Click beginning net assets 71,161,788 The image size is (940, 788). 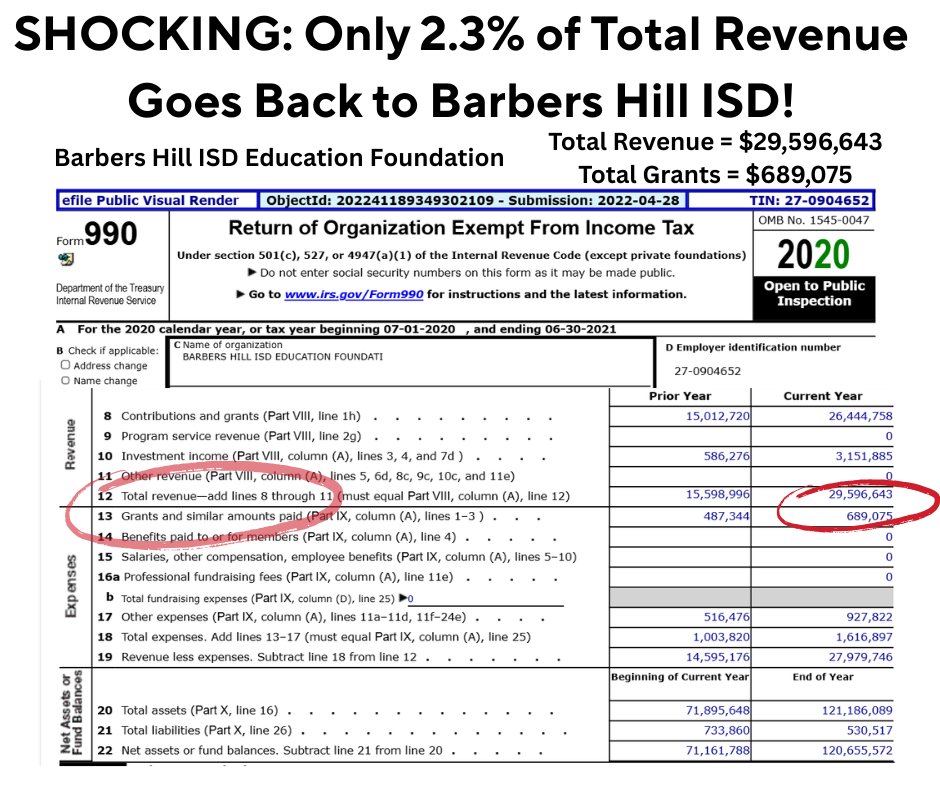(718, 750)
